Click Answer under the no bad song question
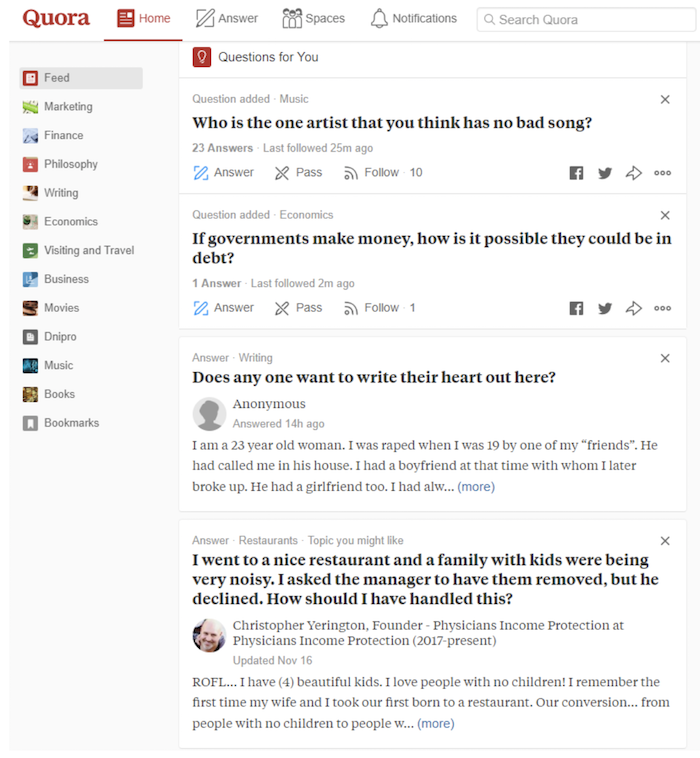700x758 pixels. [x=223, y=173]
